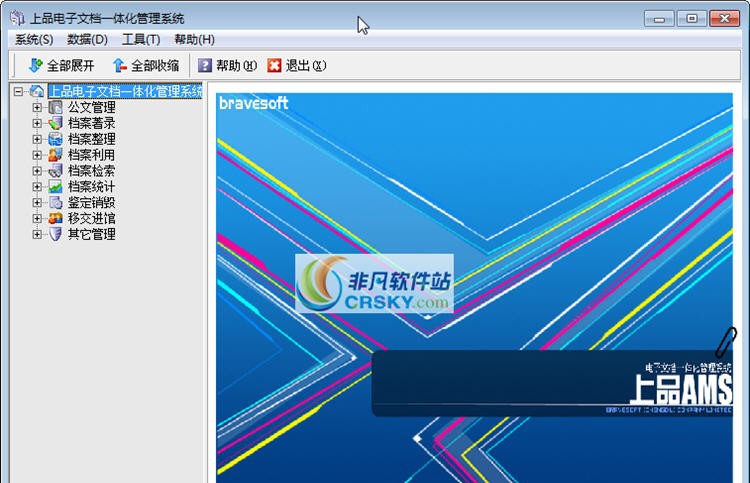Click the 全部展开 toolbar button label
Screen dimensions: 750x483
[71, 66]
